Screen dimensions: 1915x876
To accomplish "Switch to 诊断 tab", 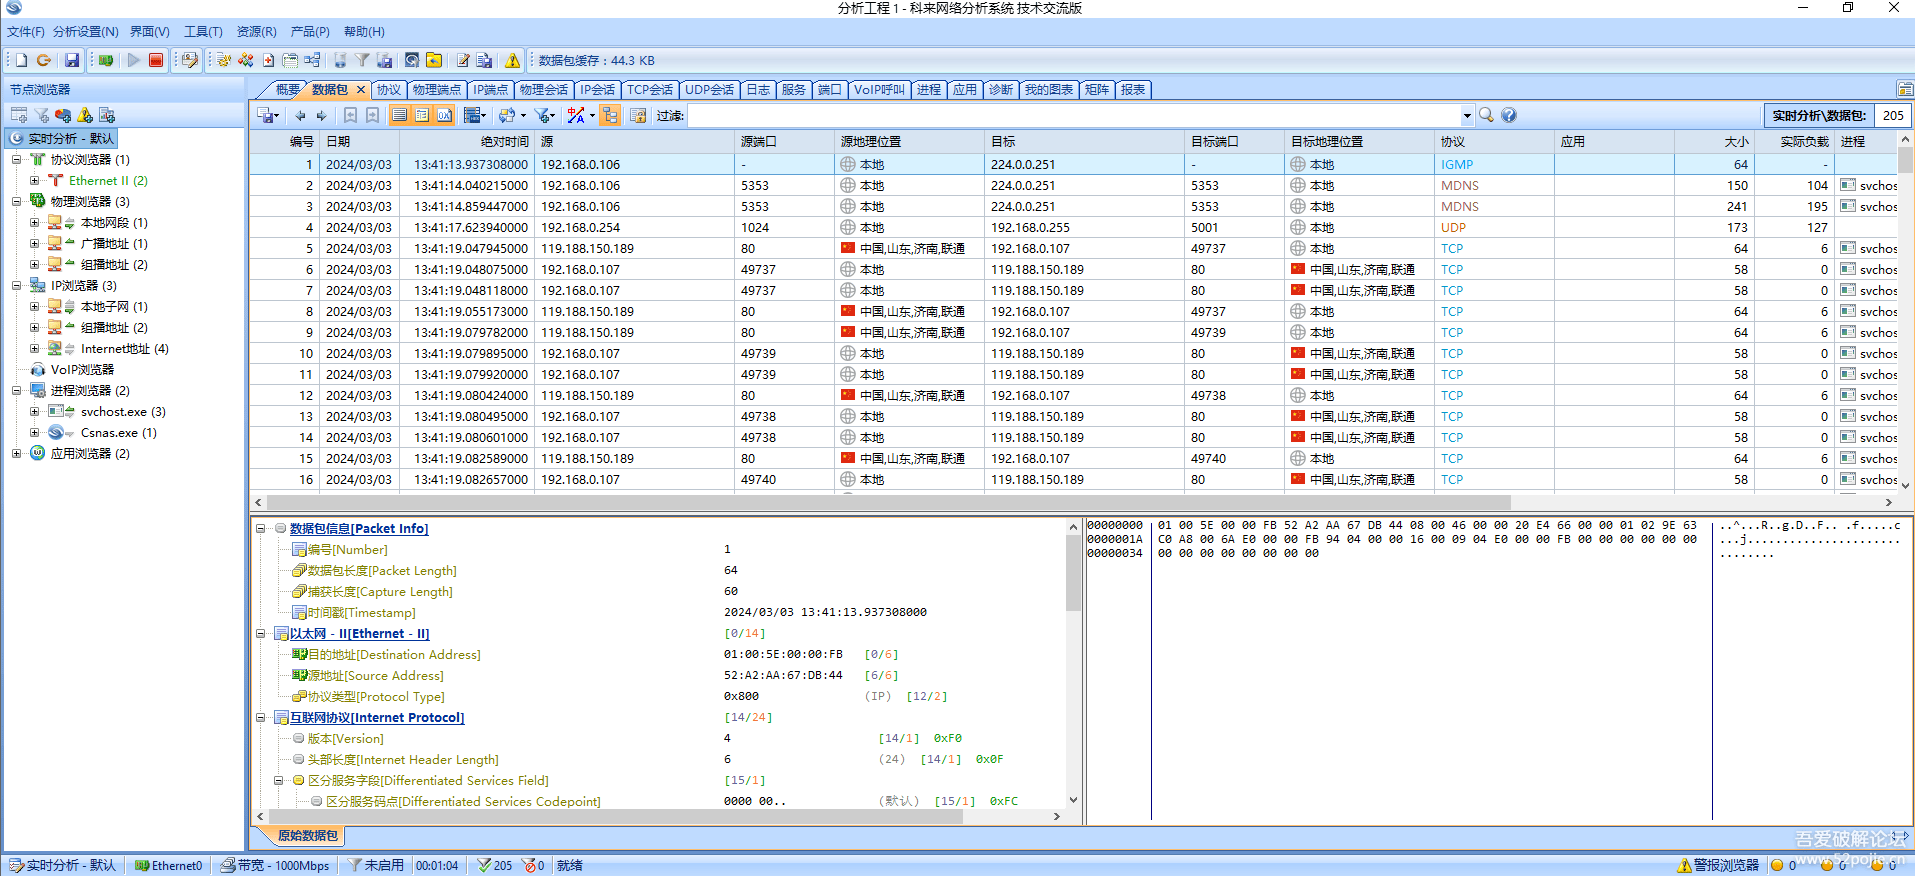I will (x=1001, y=89).
